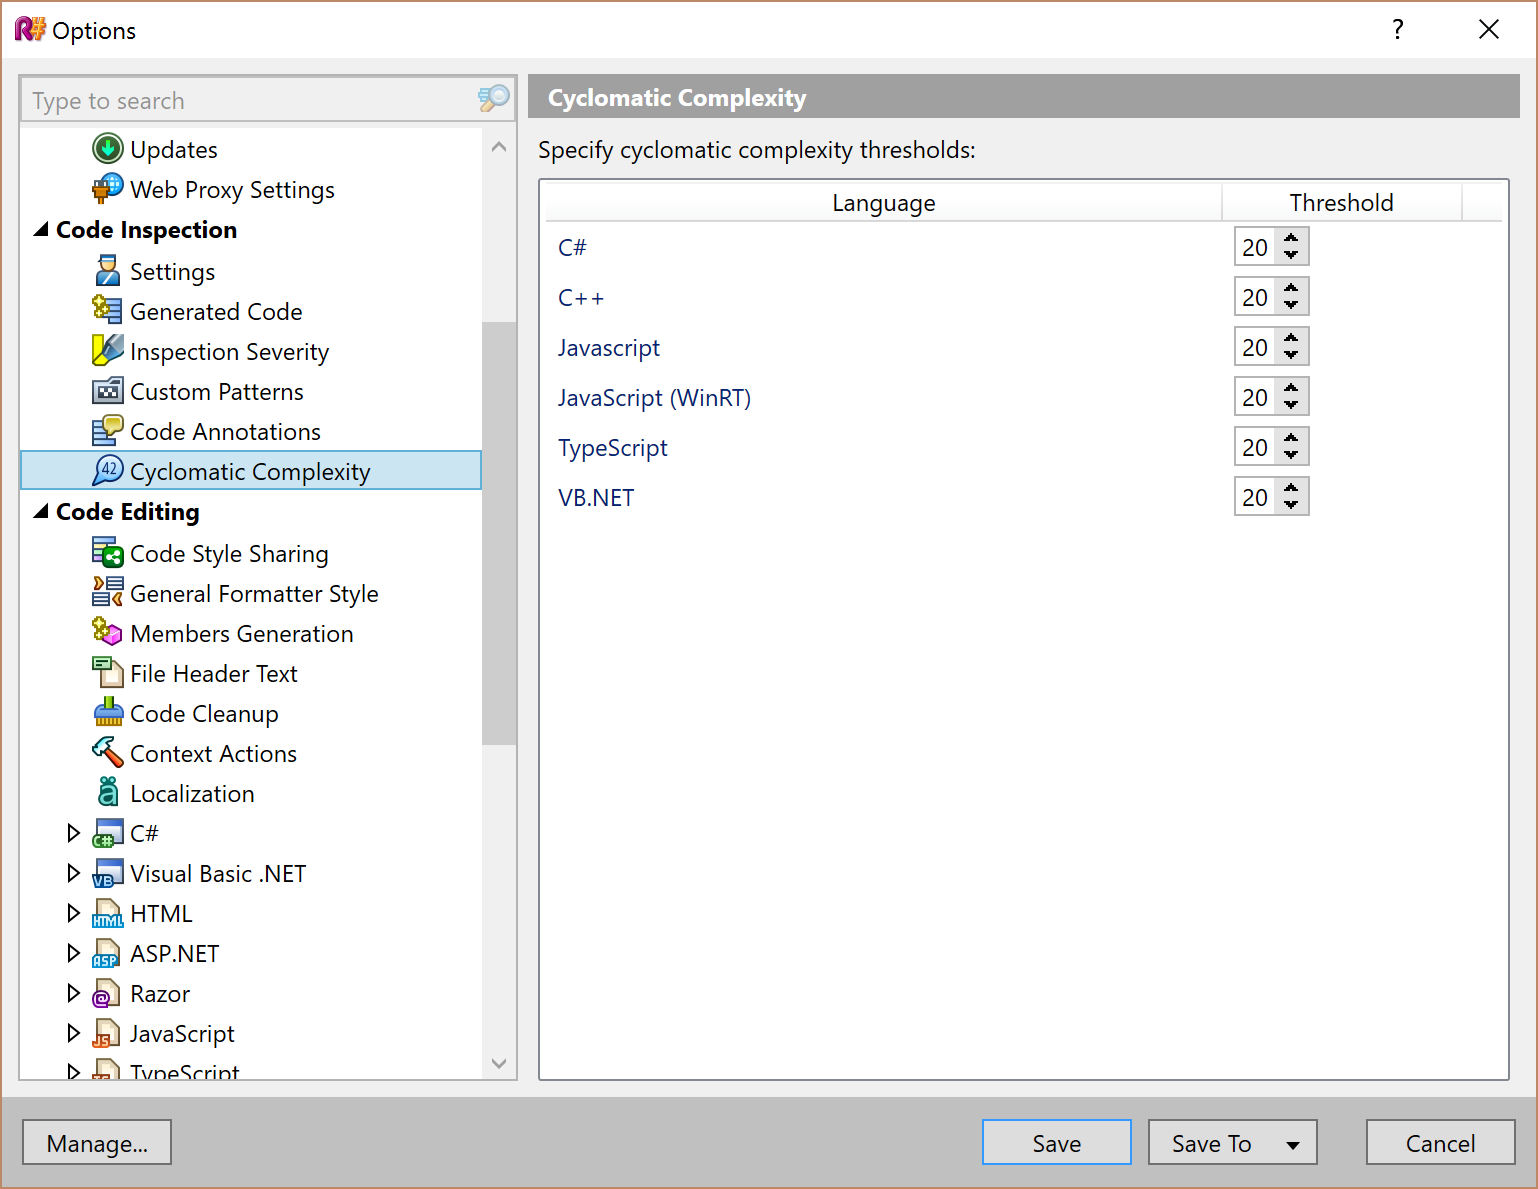Click the Cancel button
1538x1189 pixels.
tap(1440, 1143)
